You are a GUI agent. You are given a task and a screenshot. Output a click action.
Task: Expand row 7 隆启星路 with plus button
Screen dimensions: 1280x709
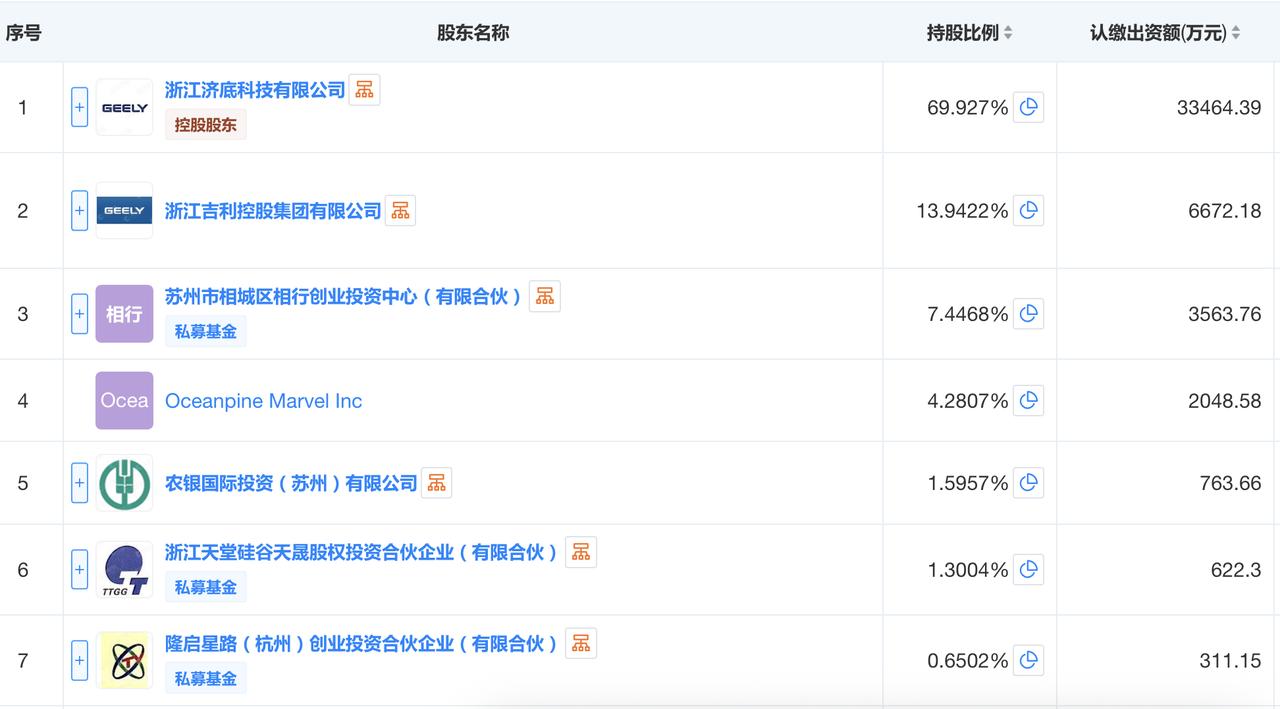click(x=79, y=660)
